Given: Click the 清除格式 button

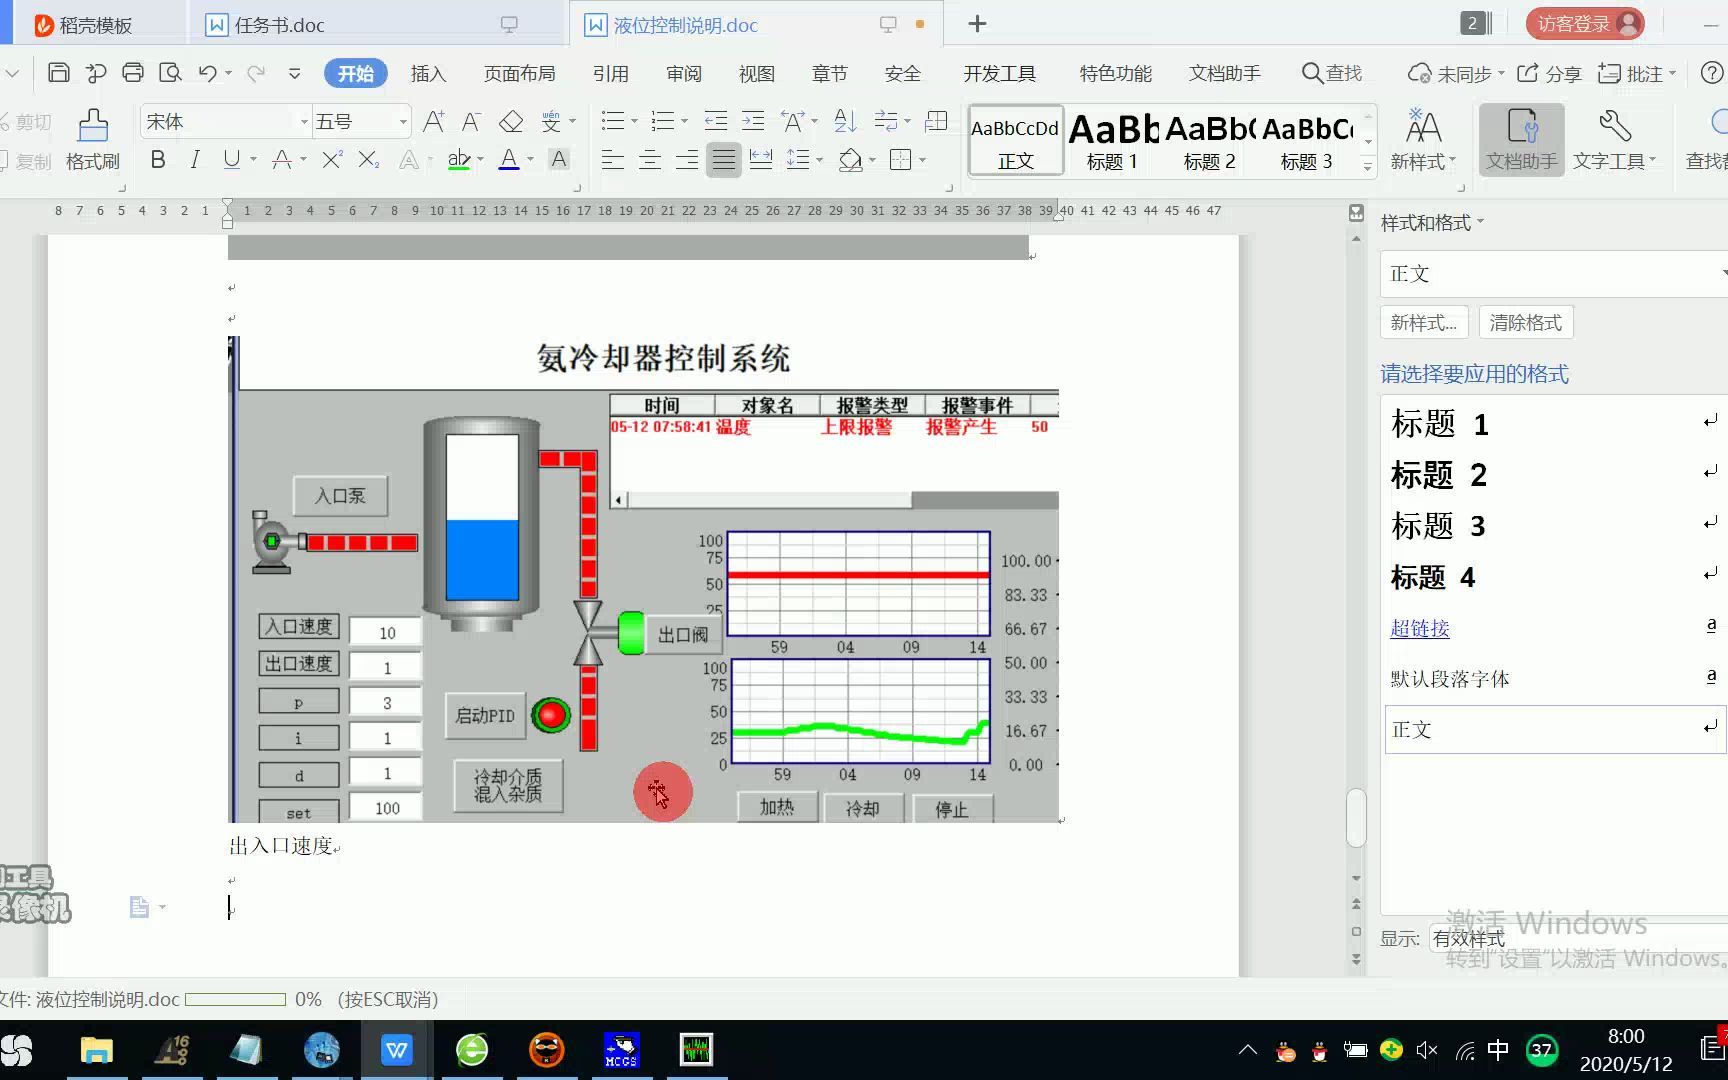Looking at the screenshot, I should tap(1525, 322).
